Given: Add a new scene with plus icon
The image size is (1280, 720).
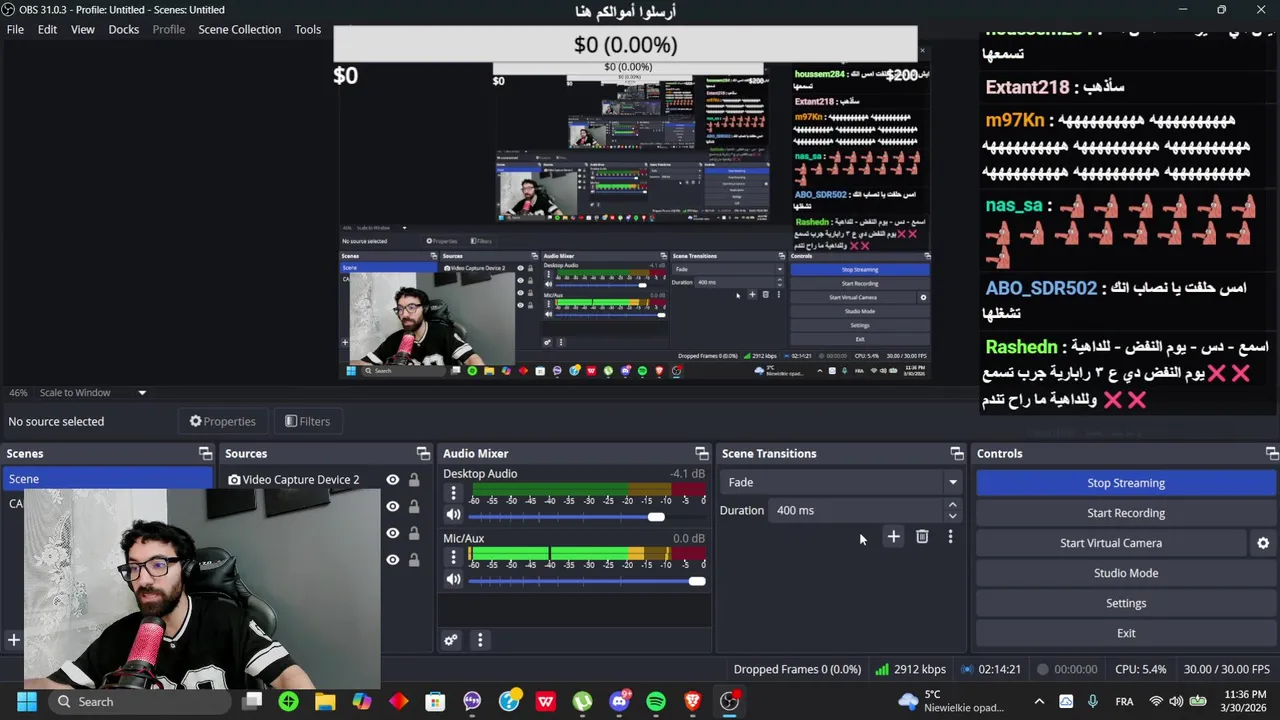Looking at the screenshot, I should [x=14, y=640].
